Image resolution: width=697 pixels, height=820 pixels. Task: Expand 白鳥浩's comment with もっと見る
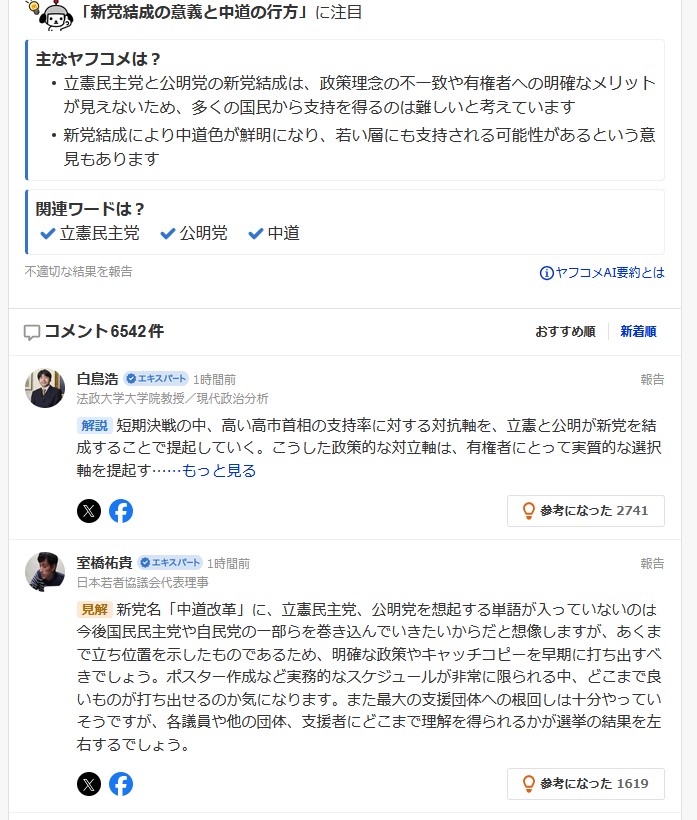click(219, 470)
